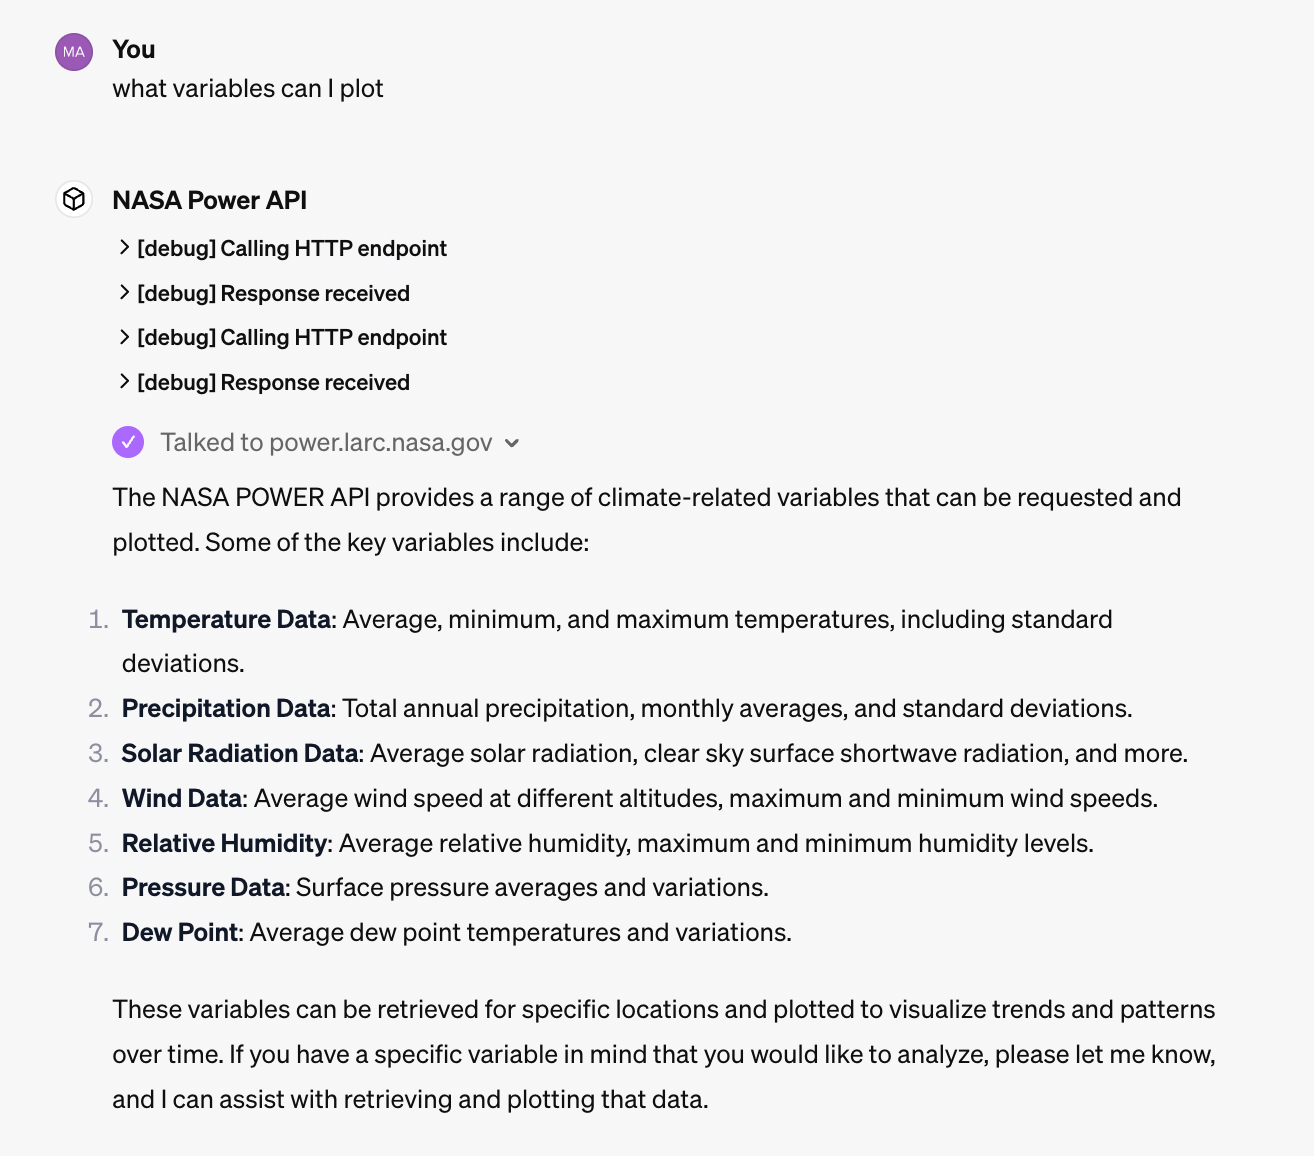Click the purple MA user avatar

(74, 52)
